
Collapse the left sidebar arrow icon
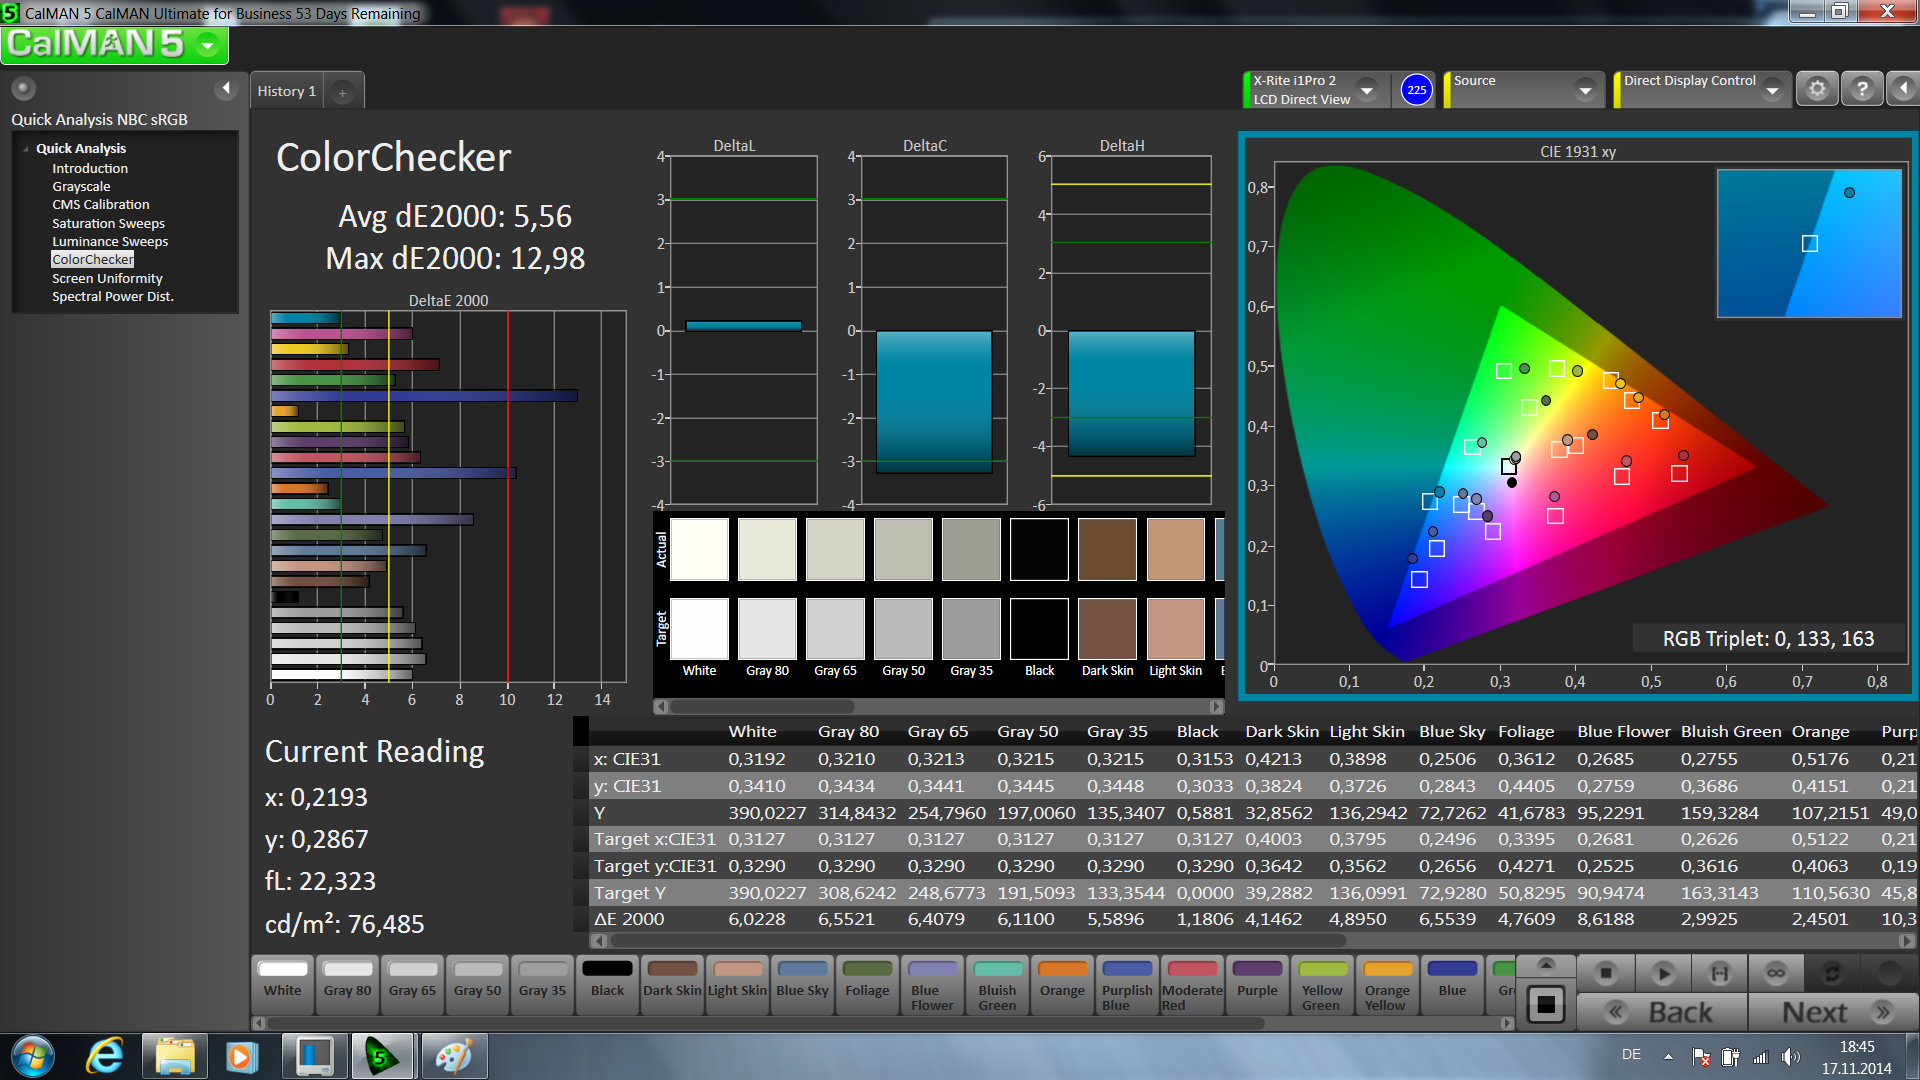[x=226, y=88]
